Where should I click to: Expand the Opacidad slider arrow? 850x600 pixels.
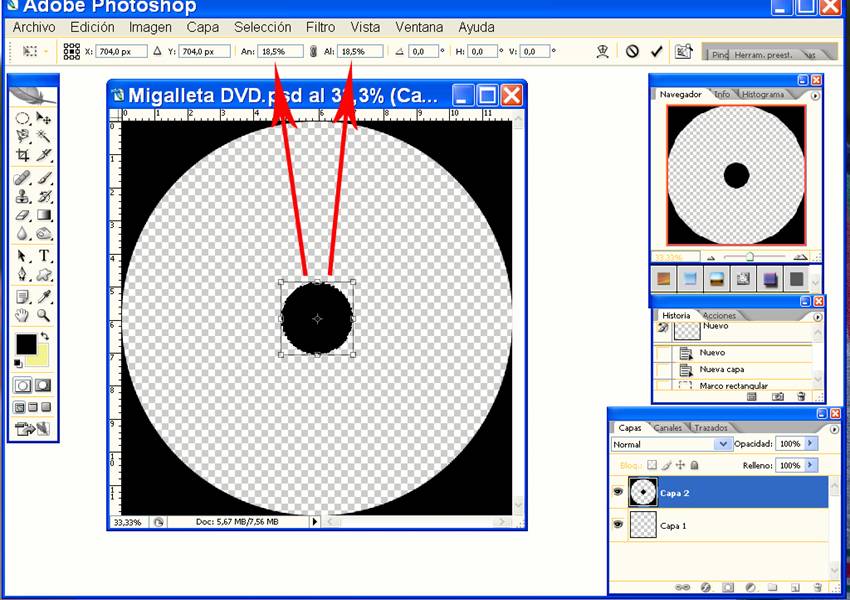coord(811,444)
